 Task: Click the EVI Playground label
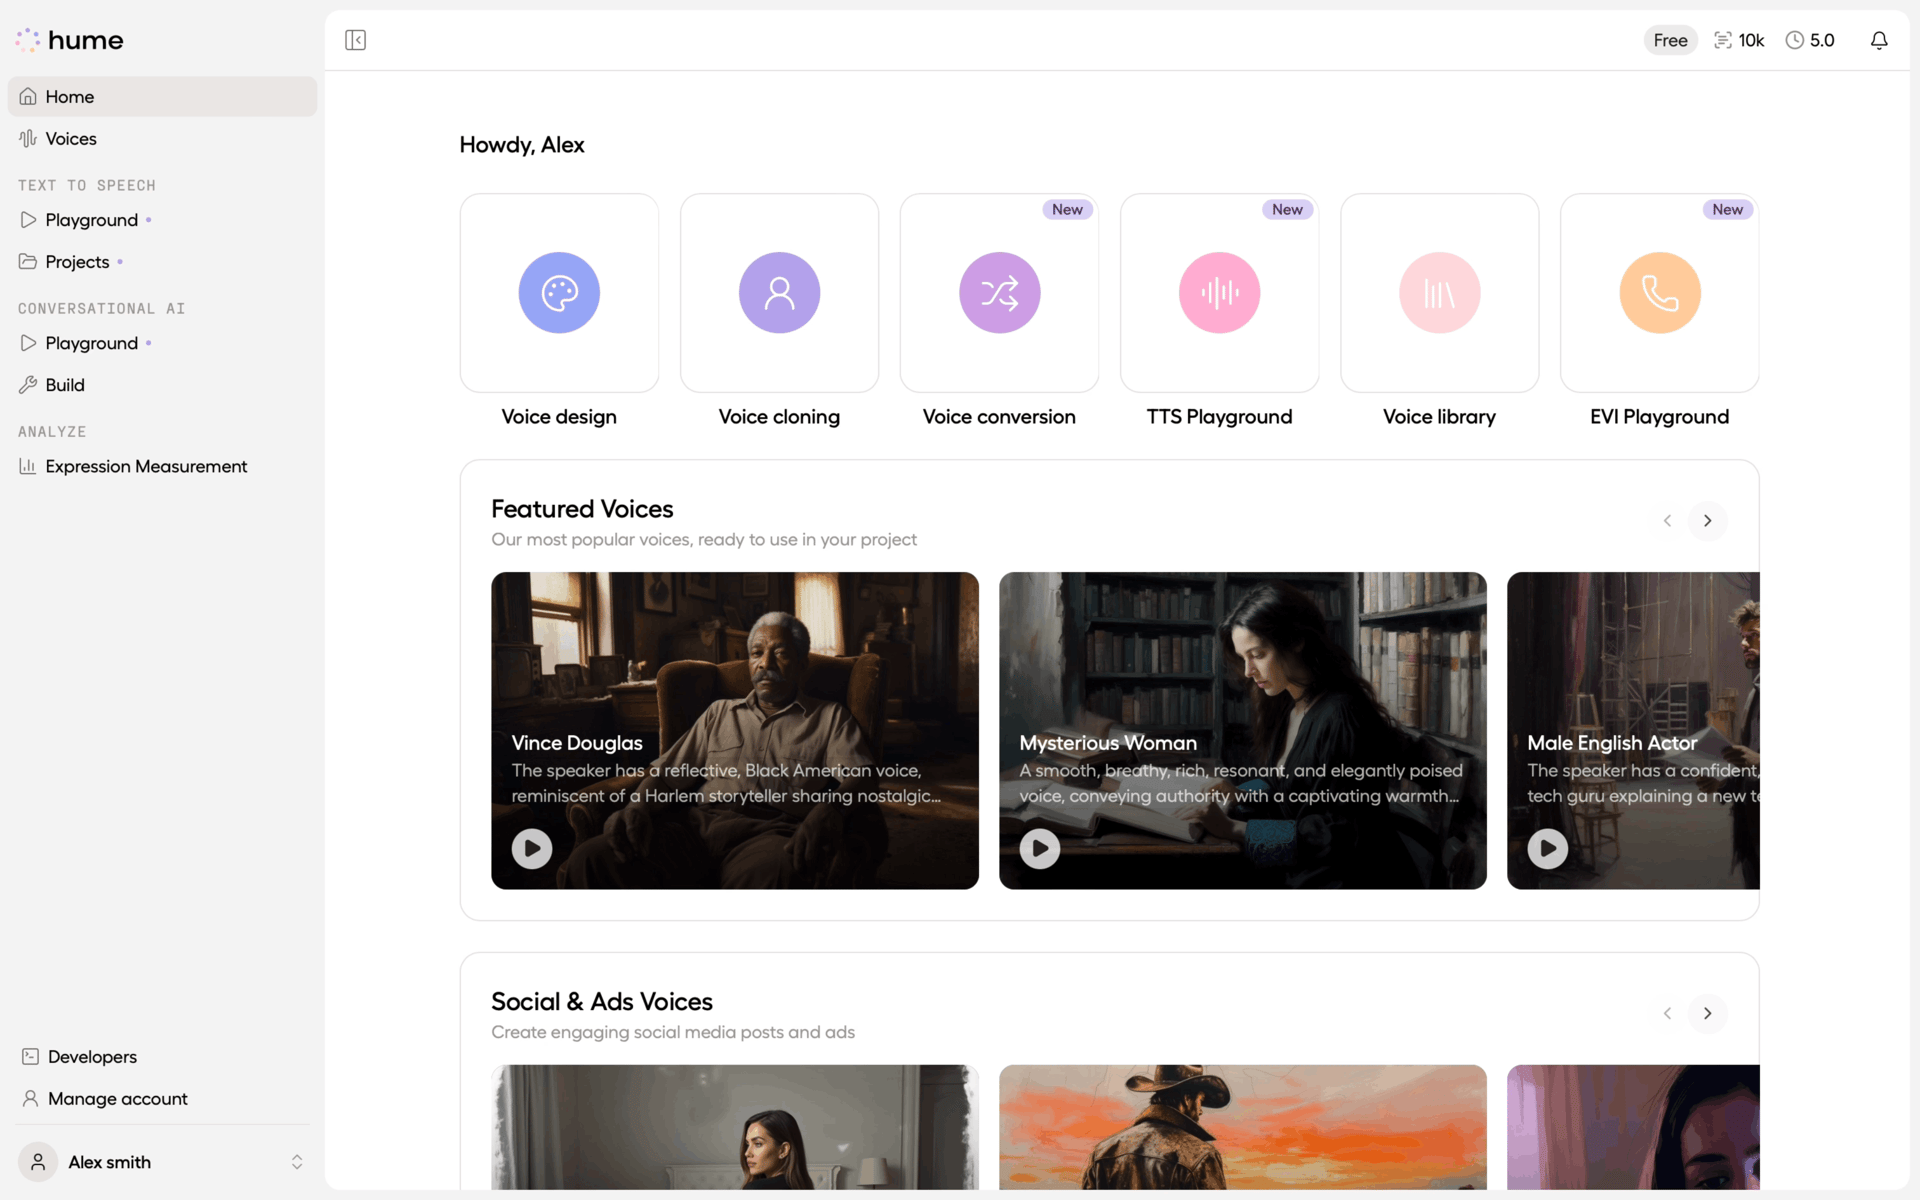point(1659,417)
